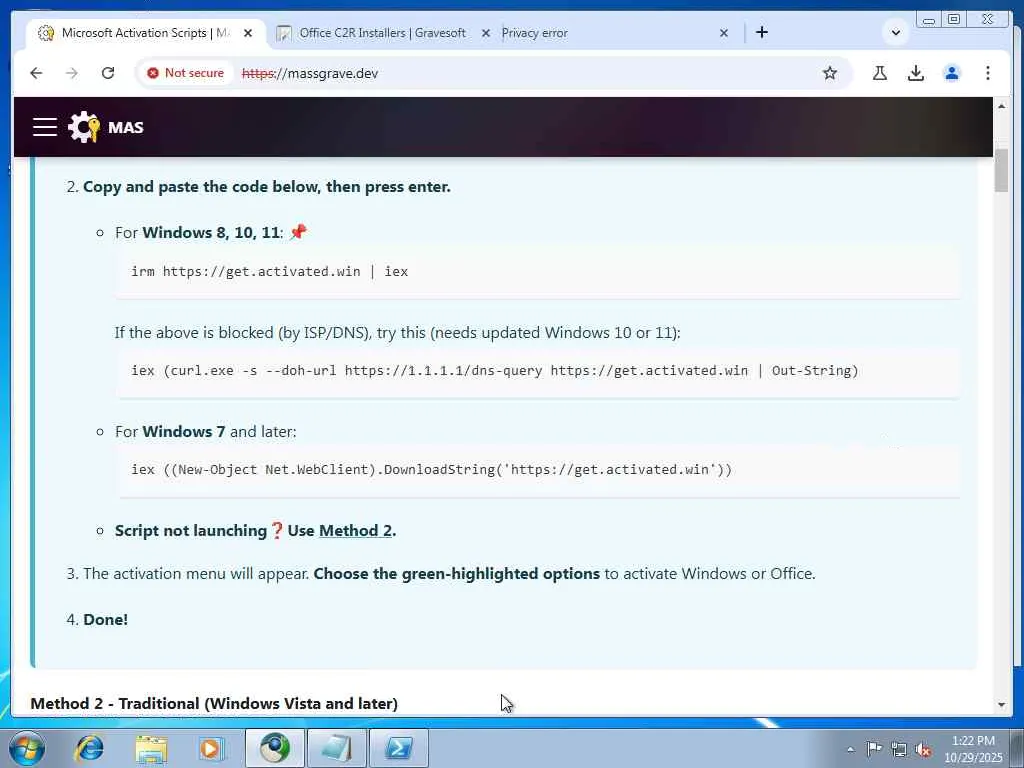Close the Microsoft Activation Scripts tab
This screenshot has width=1024, height=768.
pyautogui.click(x=248, y=33)
